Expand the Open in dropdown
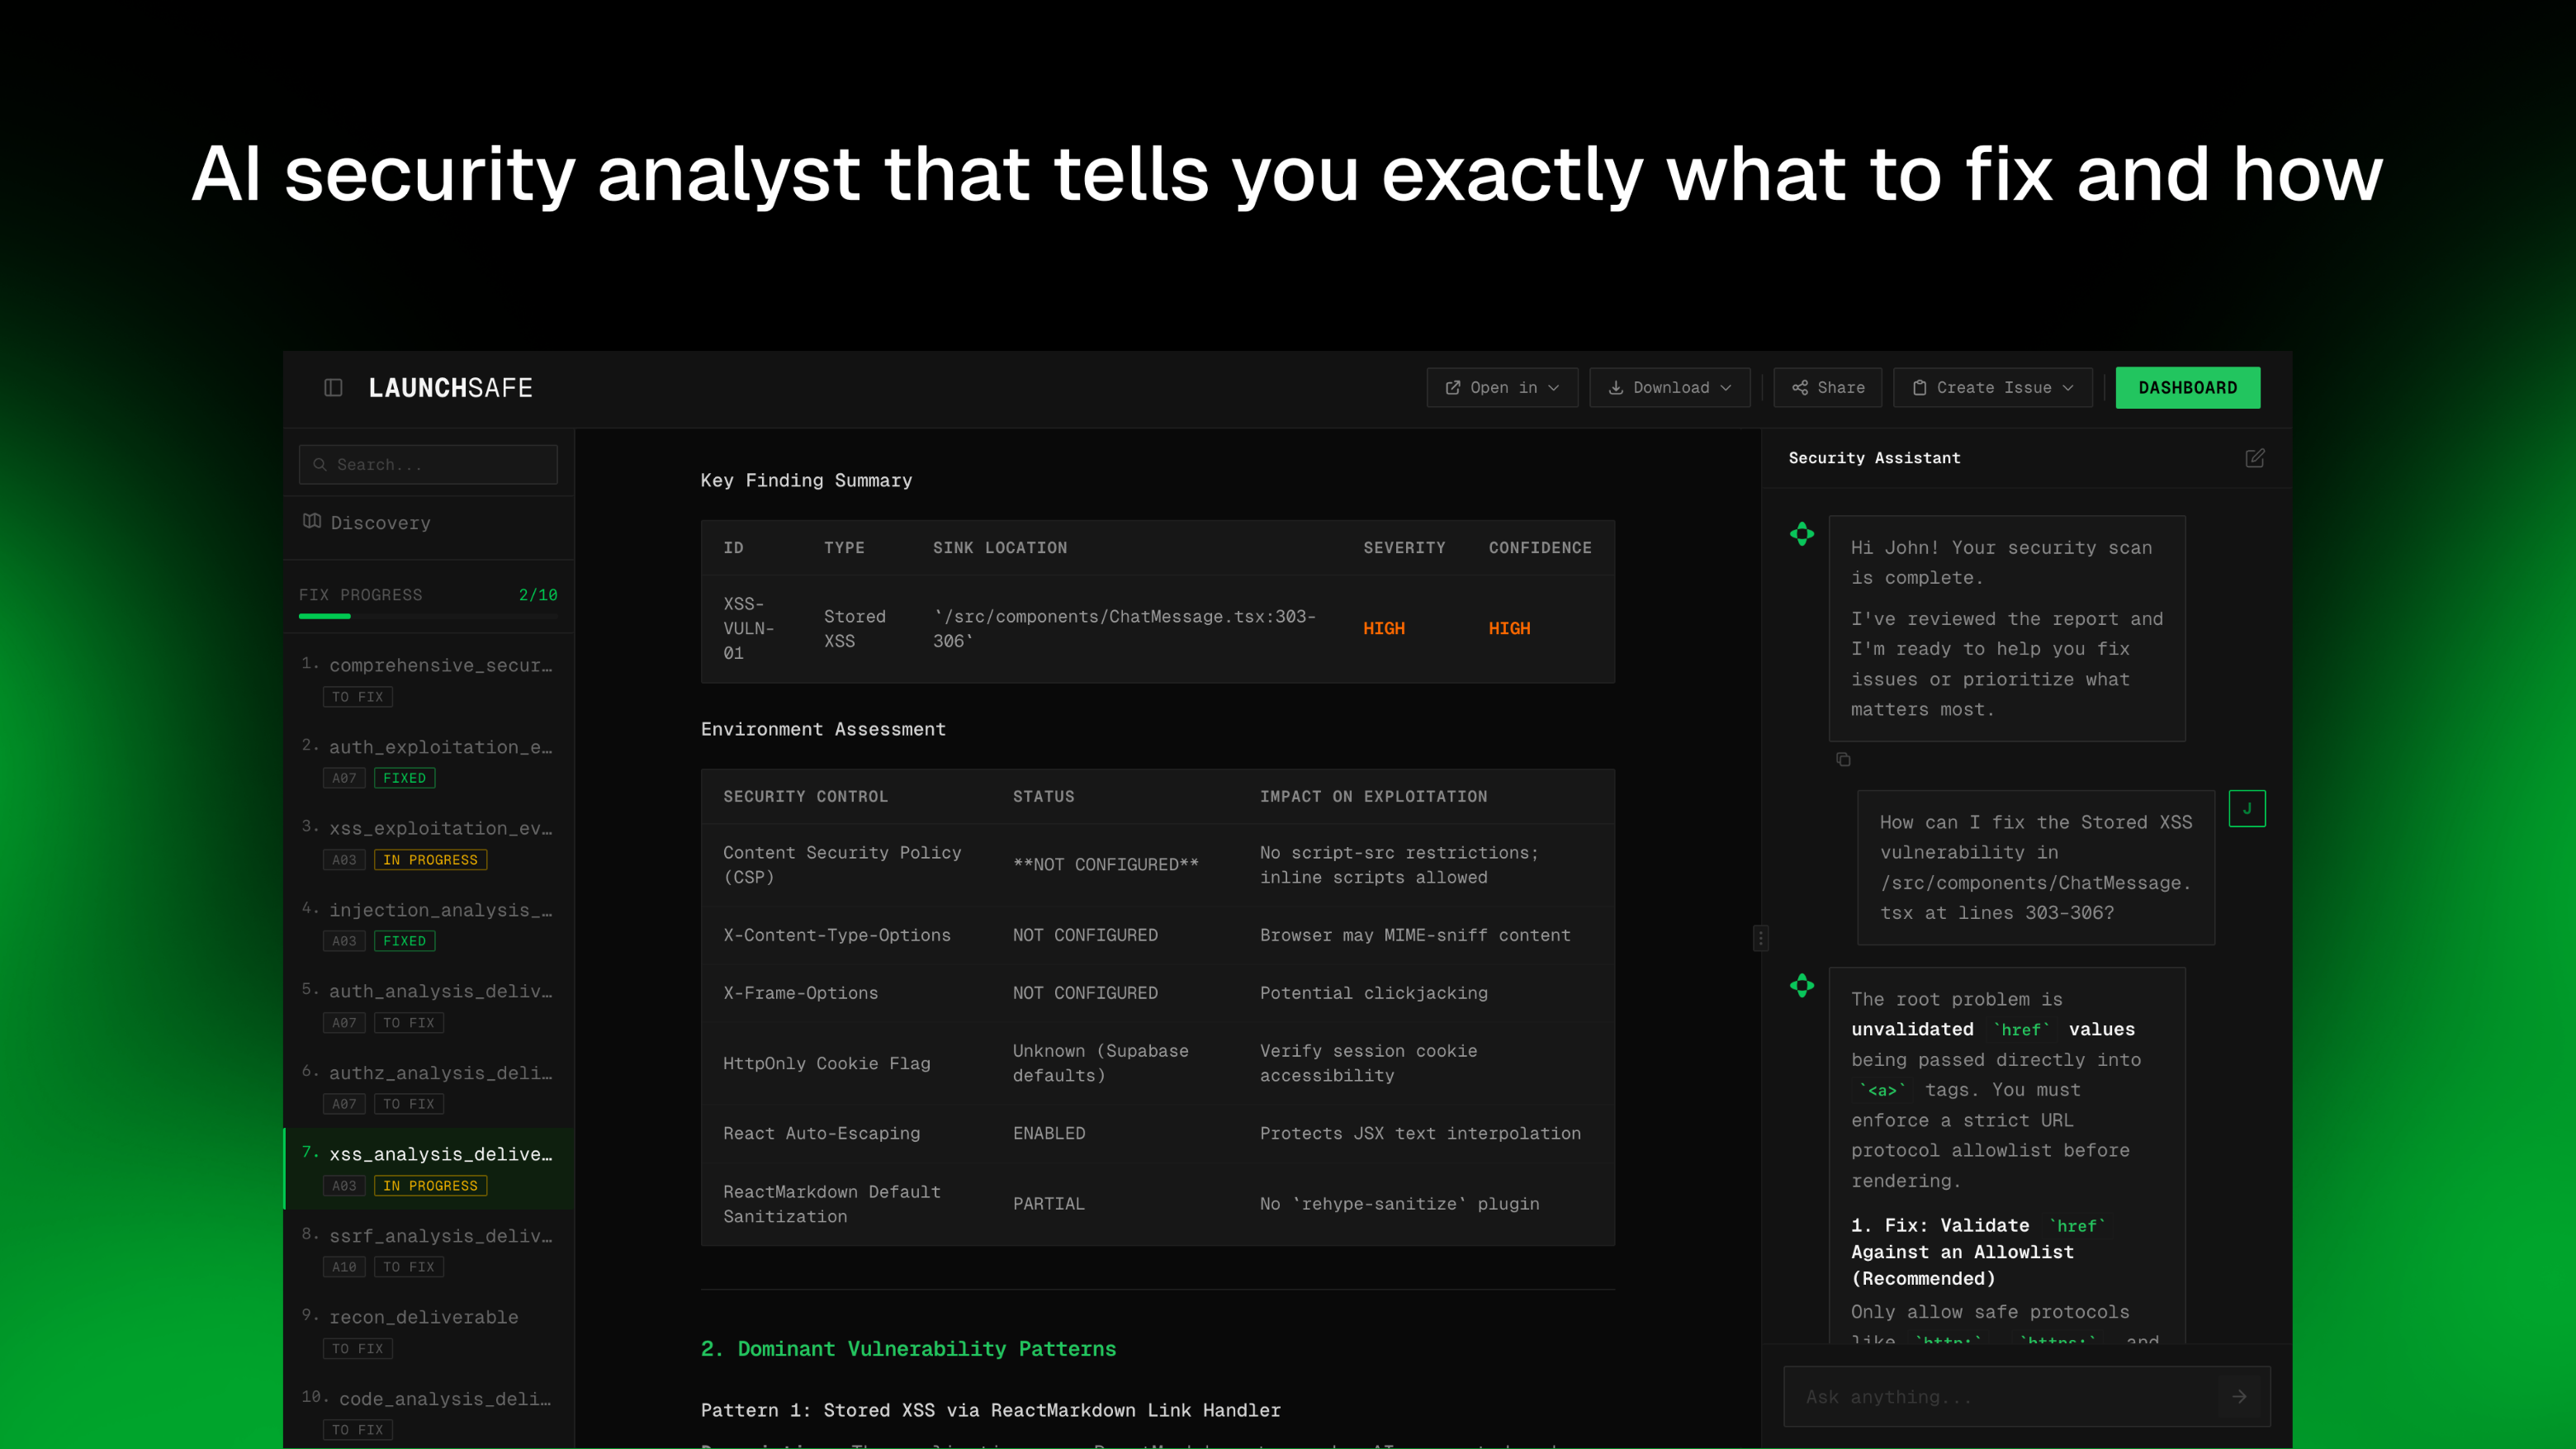 [1553, 387]
